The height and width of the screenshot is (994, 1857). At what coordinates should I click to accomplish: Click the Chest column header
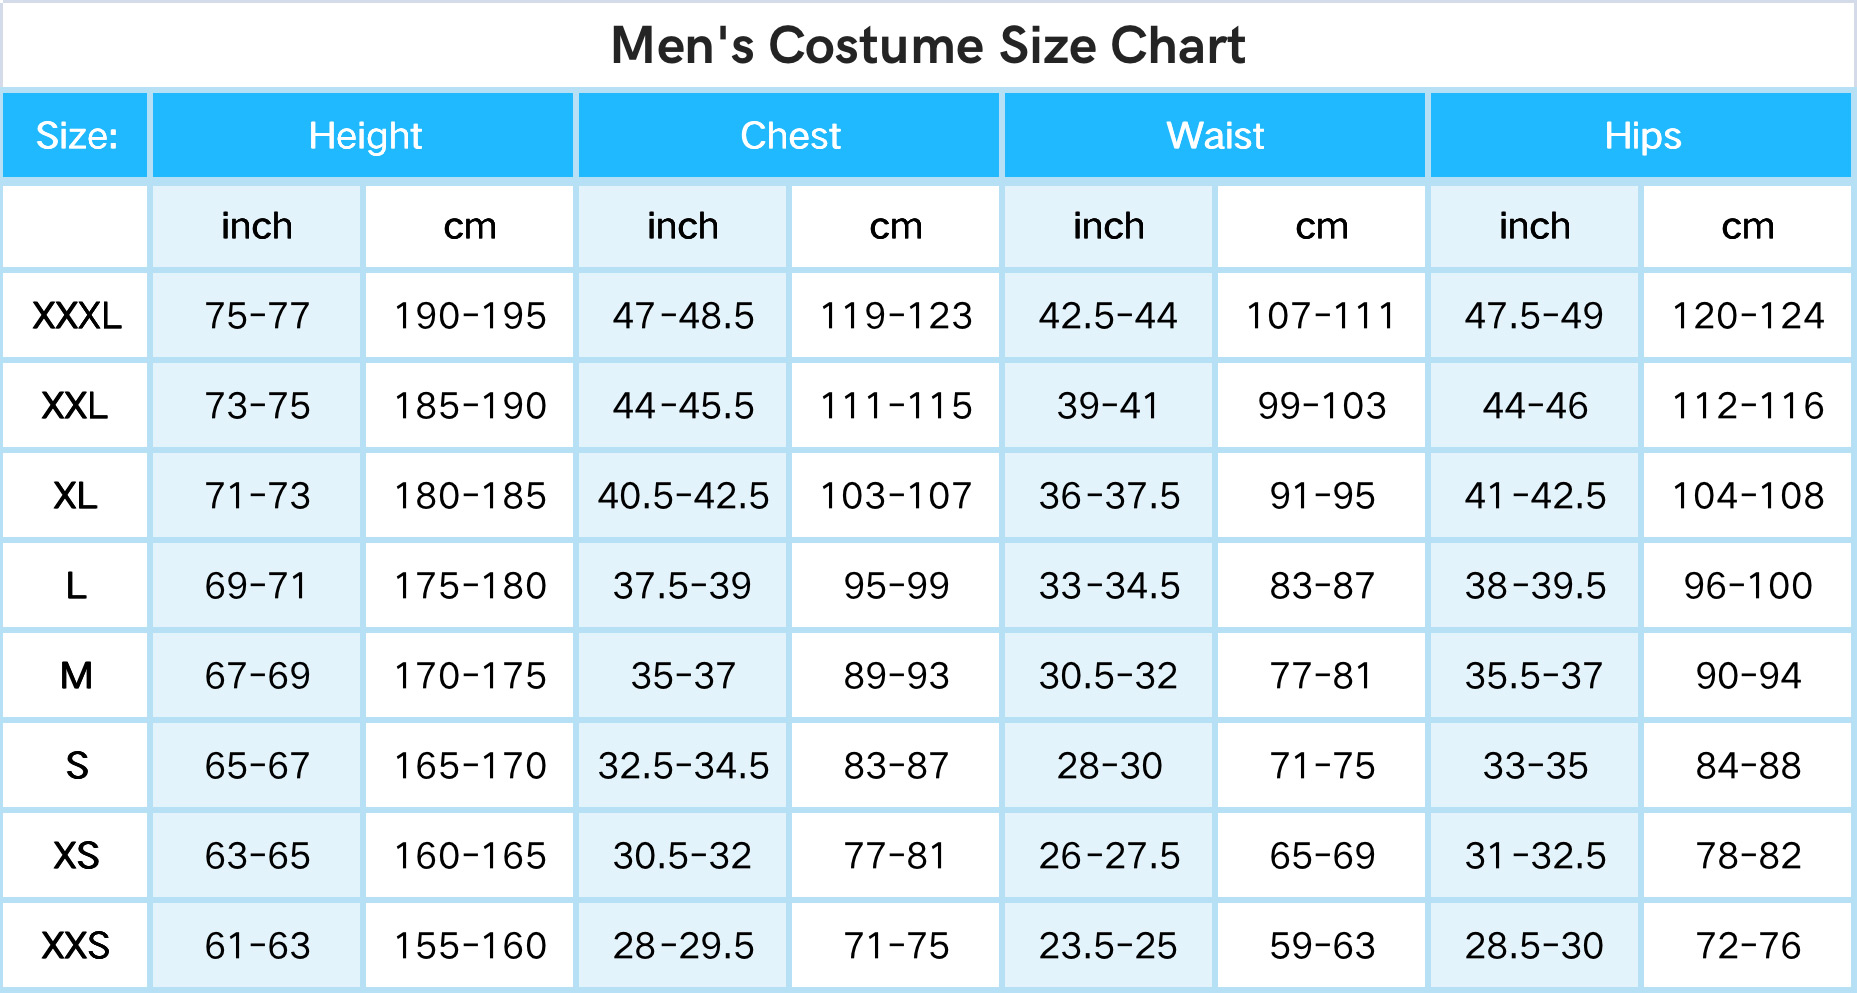pos(789,136)
